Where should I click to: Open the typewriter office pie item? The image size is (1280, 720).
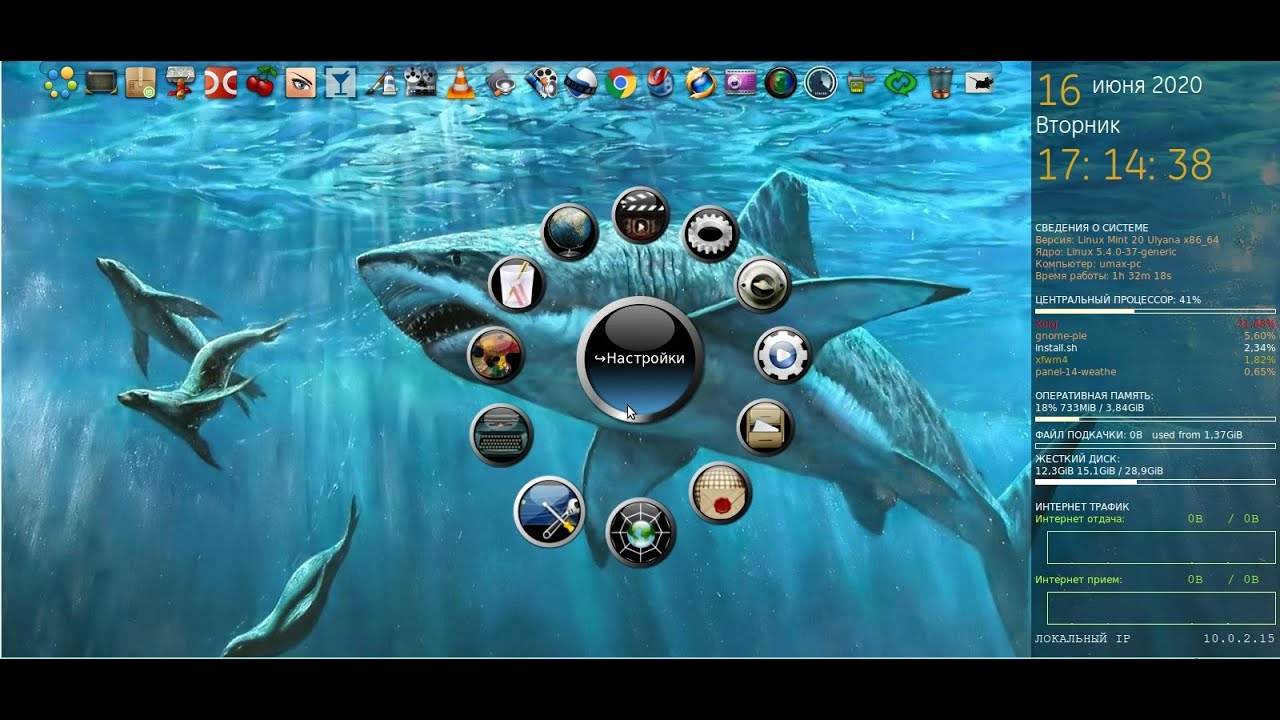coord(501,435)
